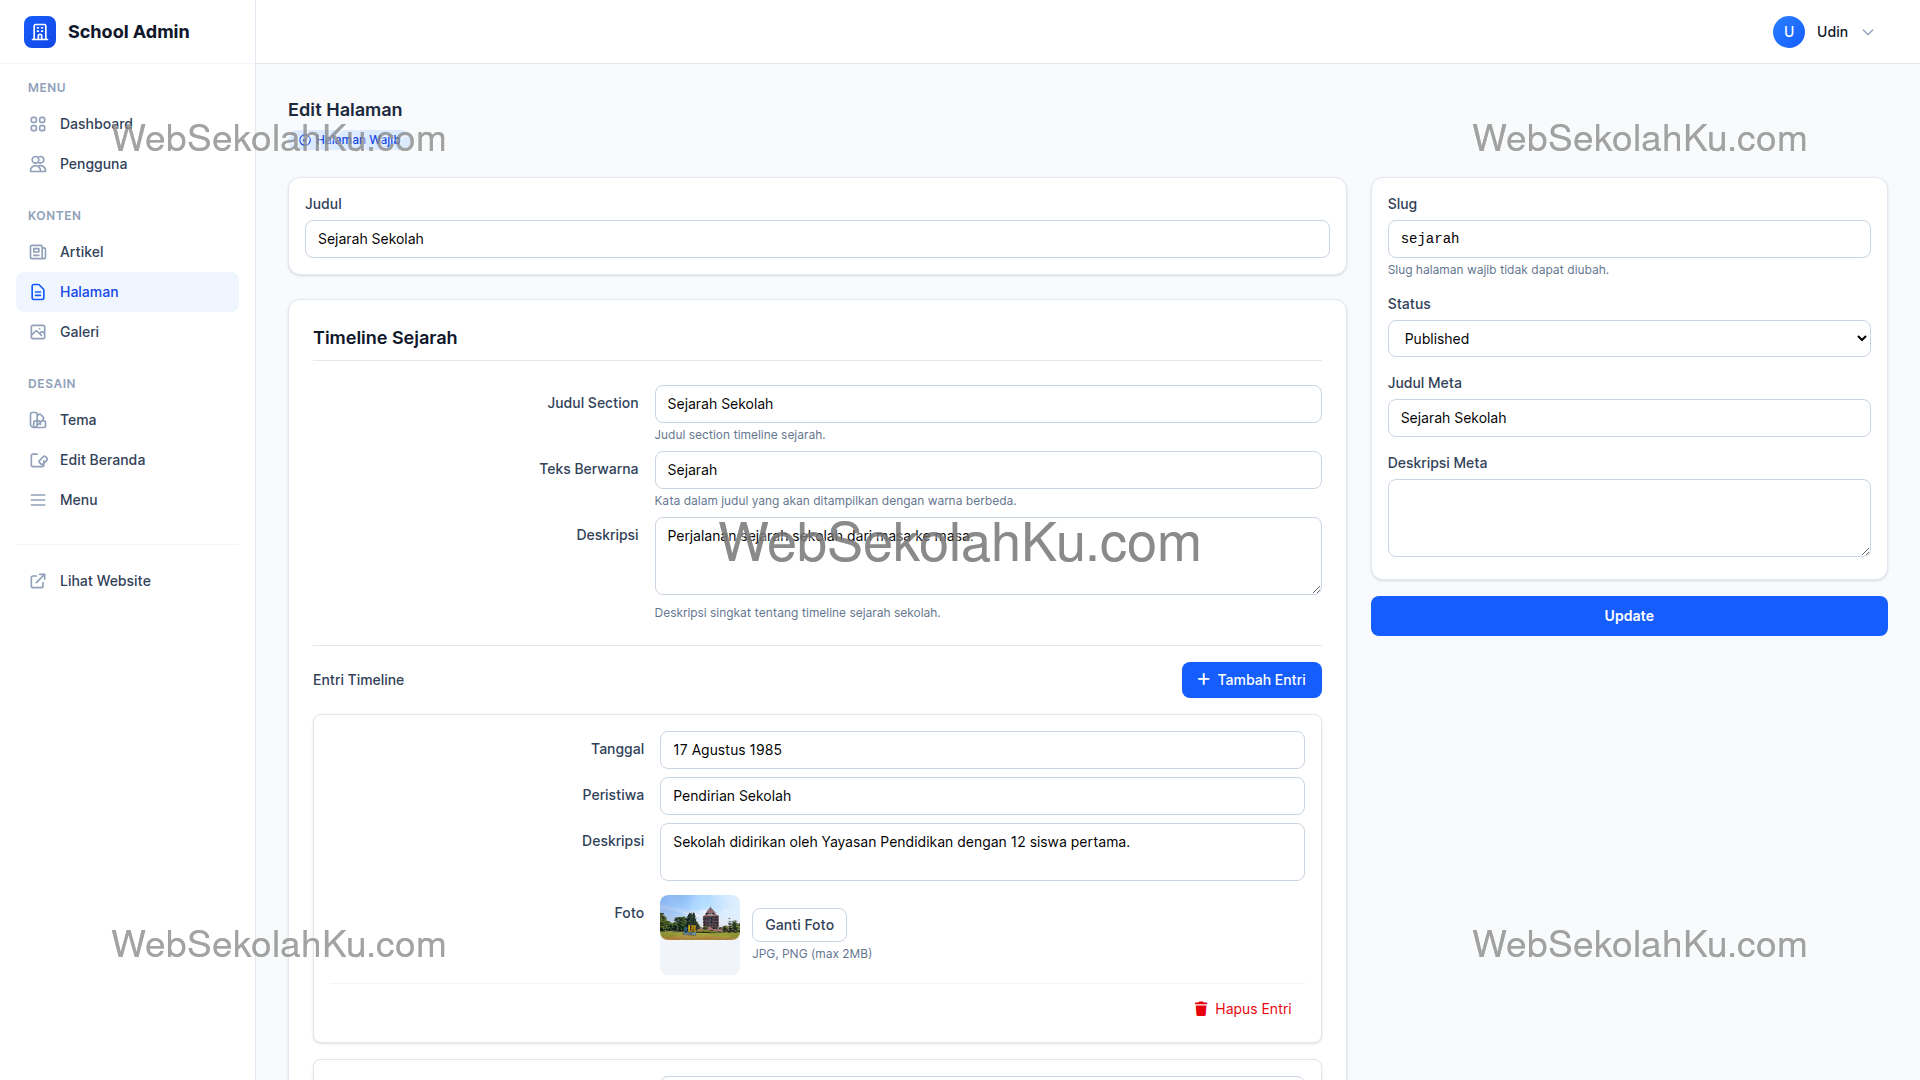Image resolution: width=1920 pixels, height=1080 pixels.
Task: Focus the Judul Section input
Action: coord(988,404)
